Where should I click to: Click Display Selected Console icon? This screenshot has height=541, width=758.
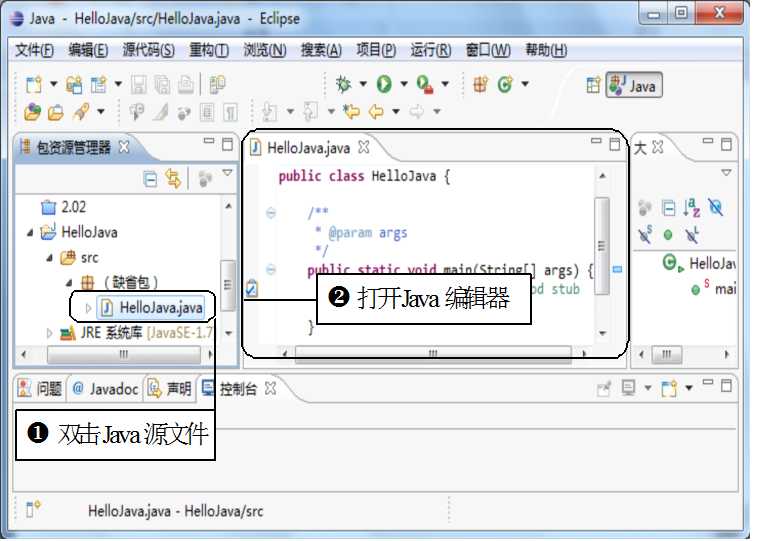(628, 388)
